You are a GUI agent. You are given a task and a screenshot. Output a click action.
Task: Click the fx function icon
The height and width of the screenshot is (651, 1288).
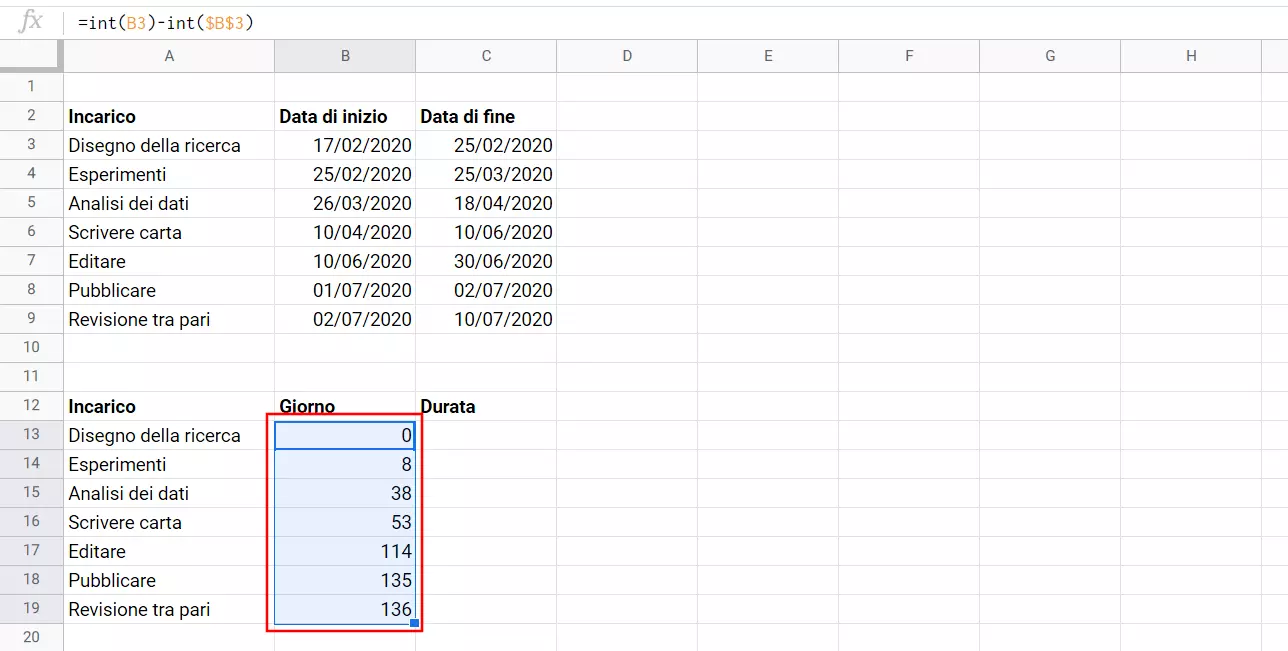(x=31, y=21)
